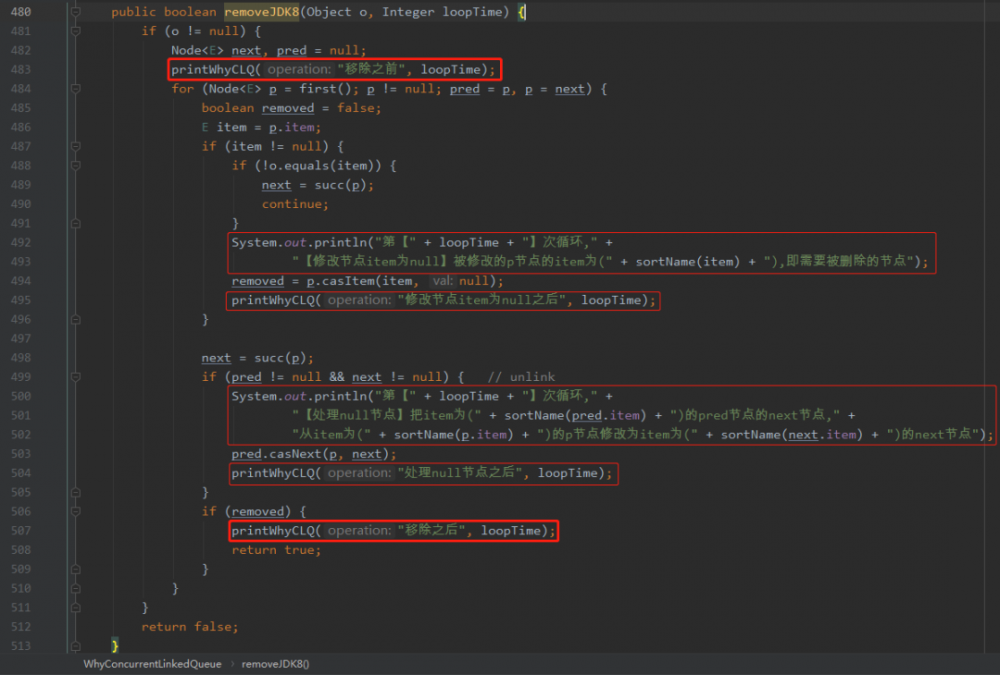Click line number 503 in gutter
Screen dimensions: 1000x675
[x=20, y=454]
